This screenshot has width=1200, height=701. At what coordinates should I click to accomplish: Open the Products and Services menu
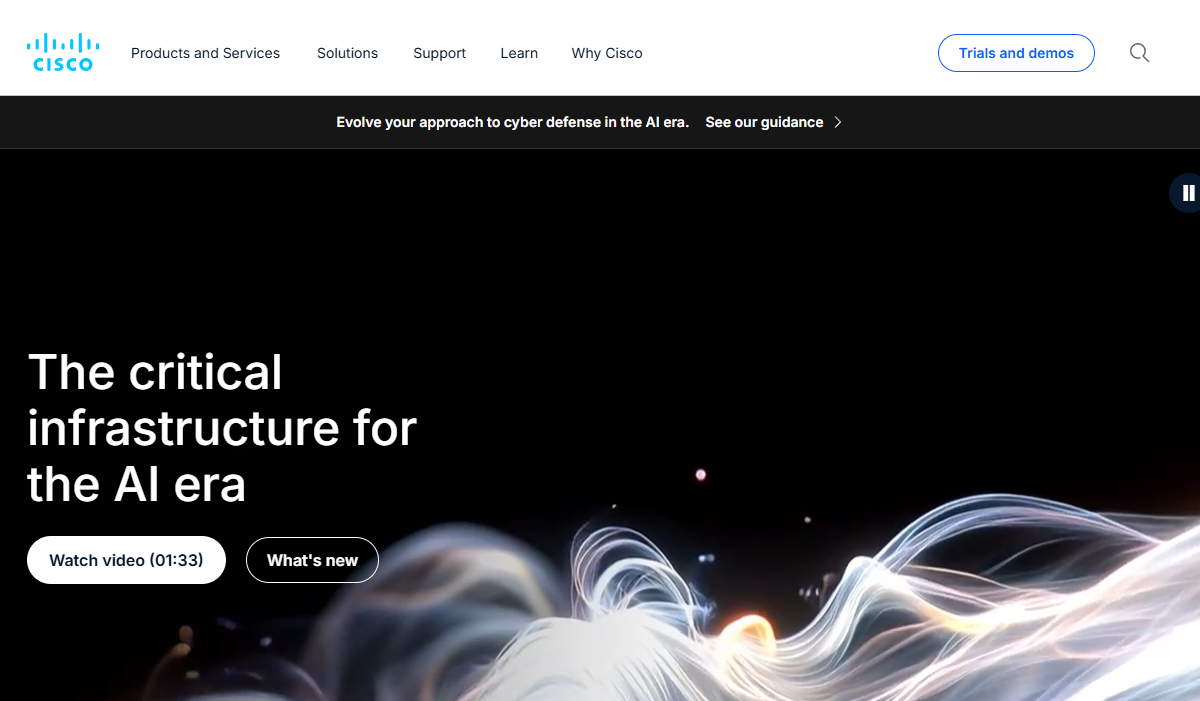pyautogui.click(x=205, y=53)
